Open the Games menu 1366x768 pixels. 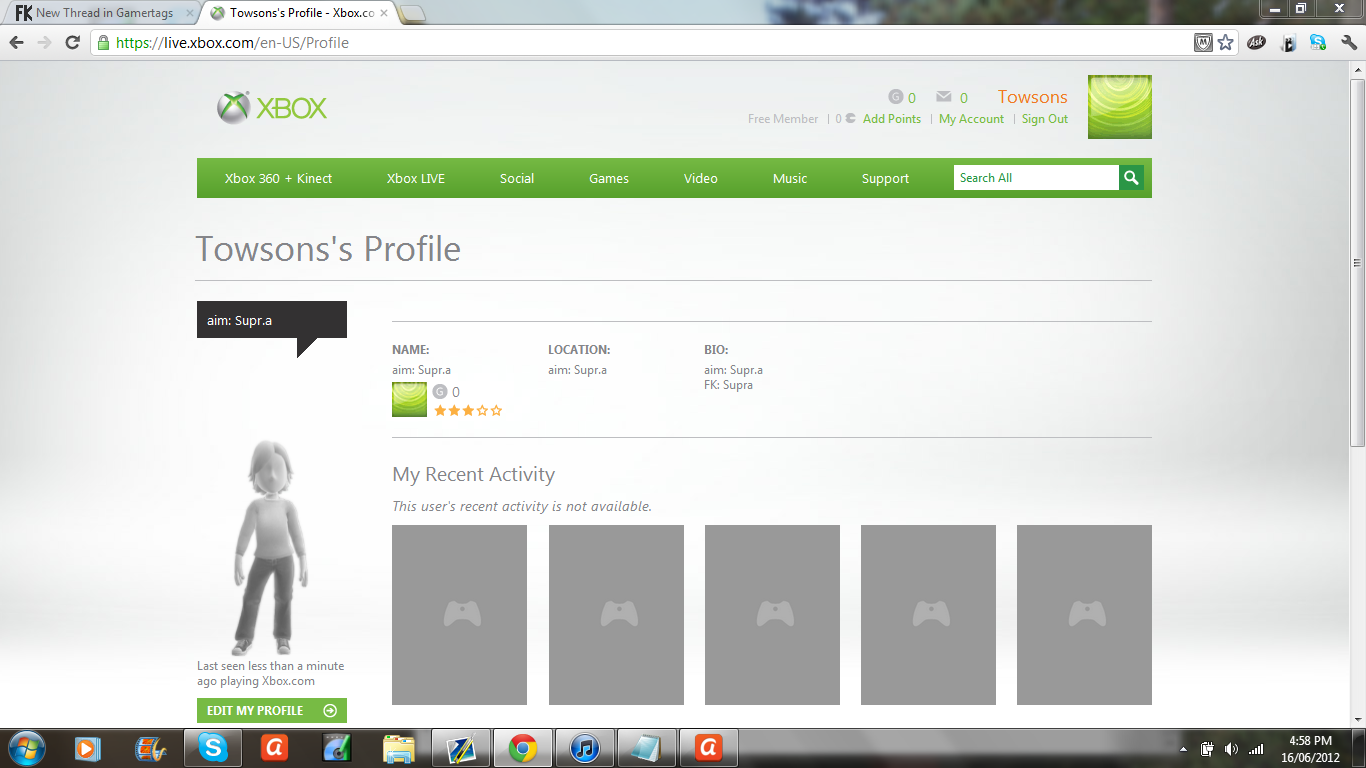[609, 178]
